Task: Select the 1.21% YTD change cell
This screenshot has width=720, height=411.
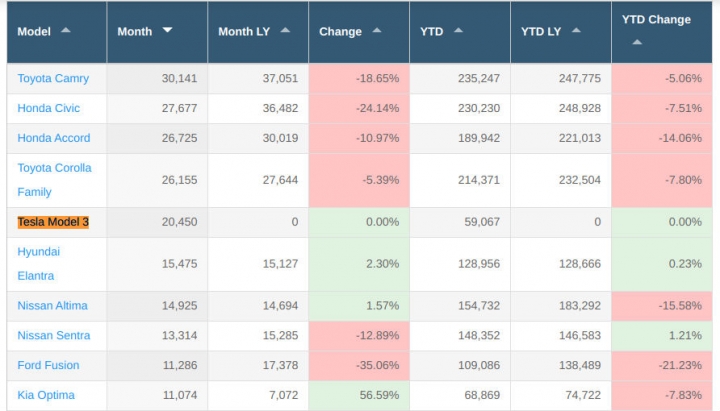Action: [662, 336]
